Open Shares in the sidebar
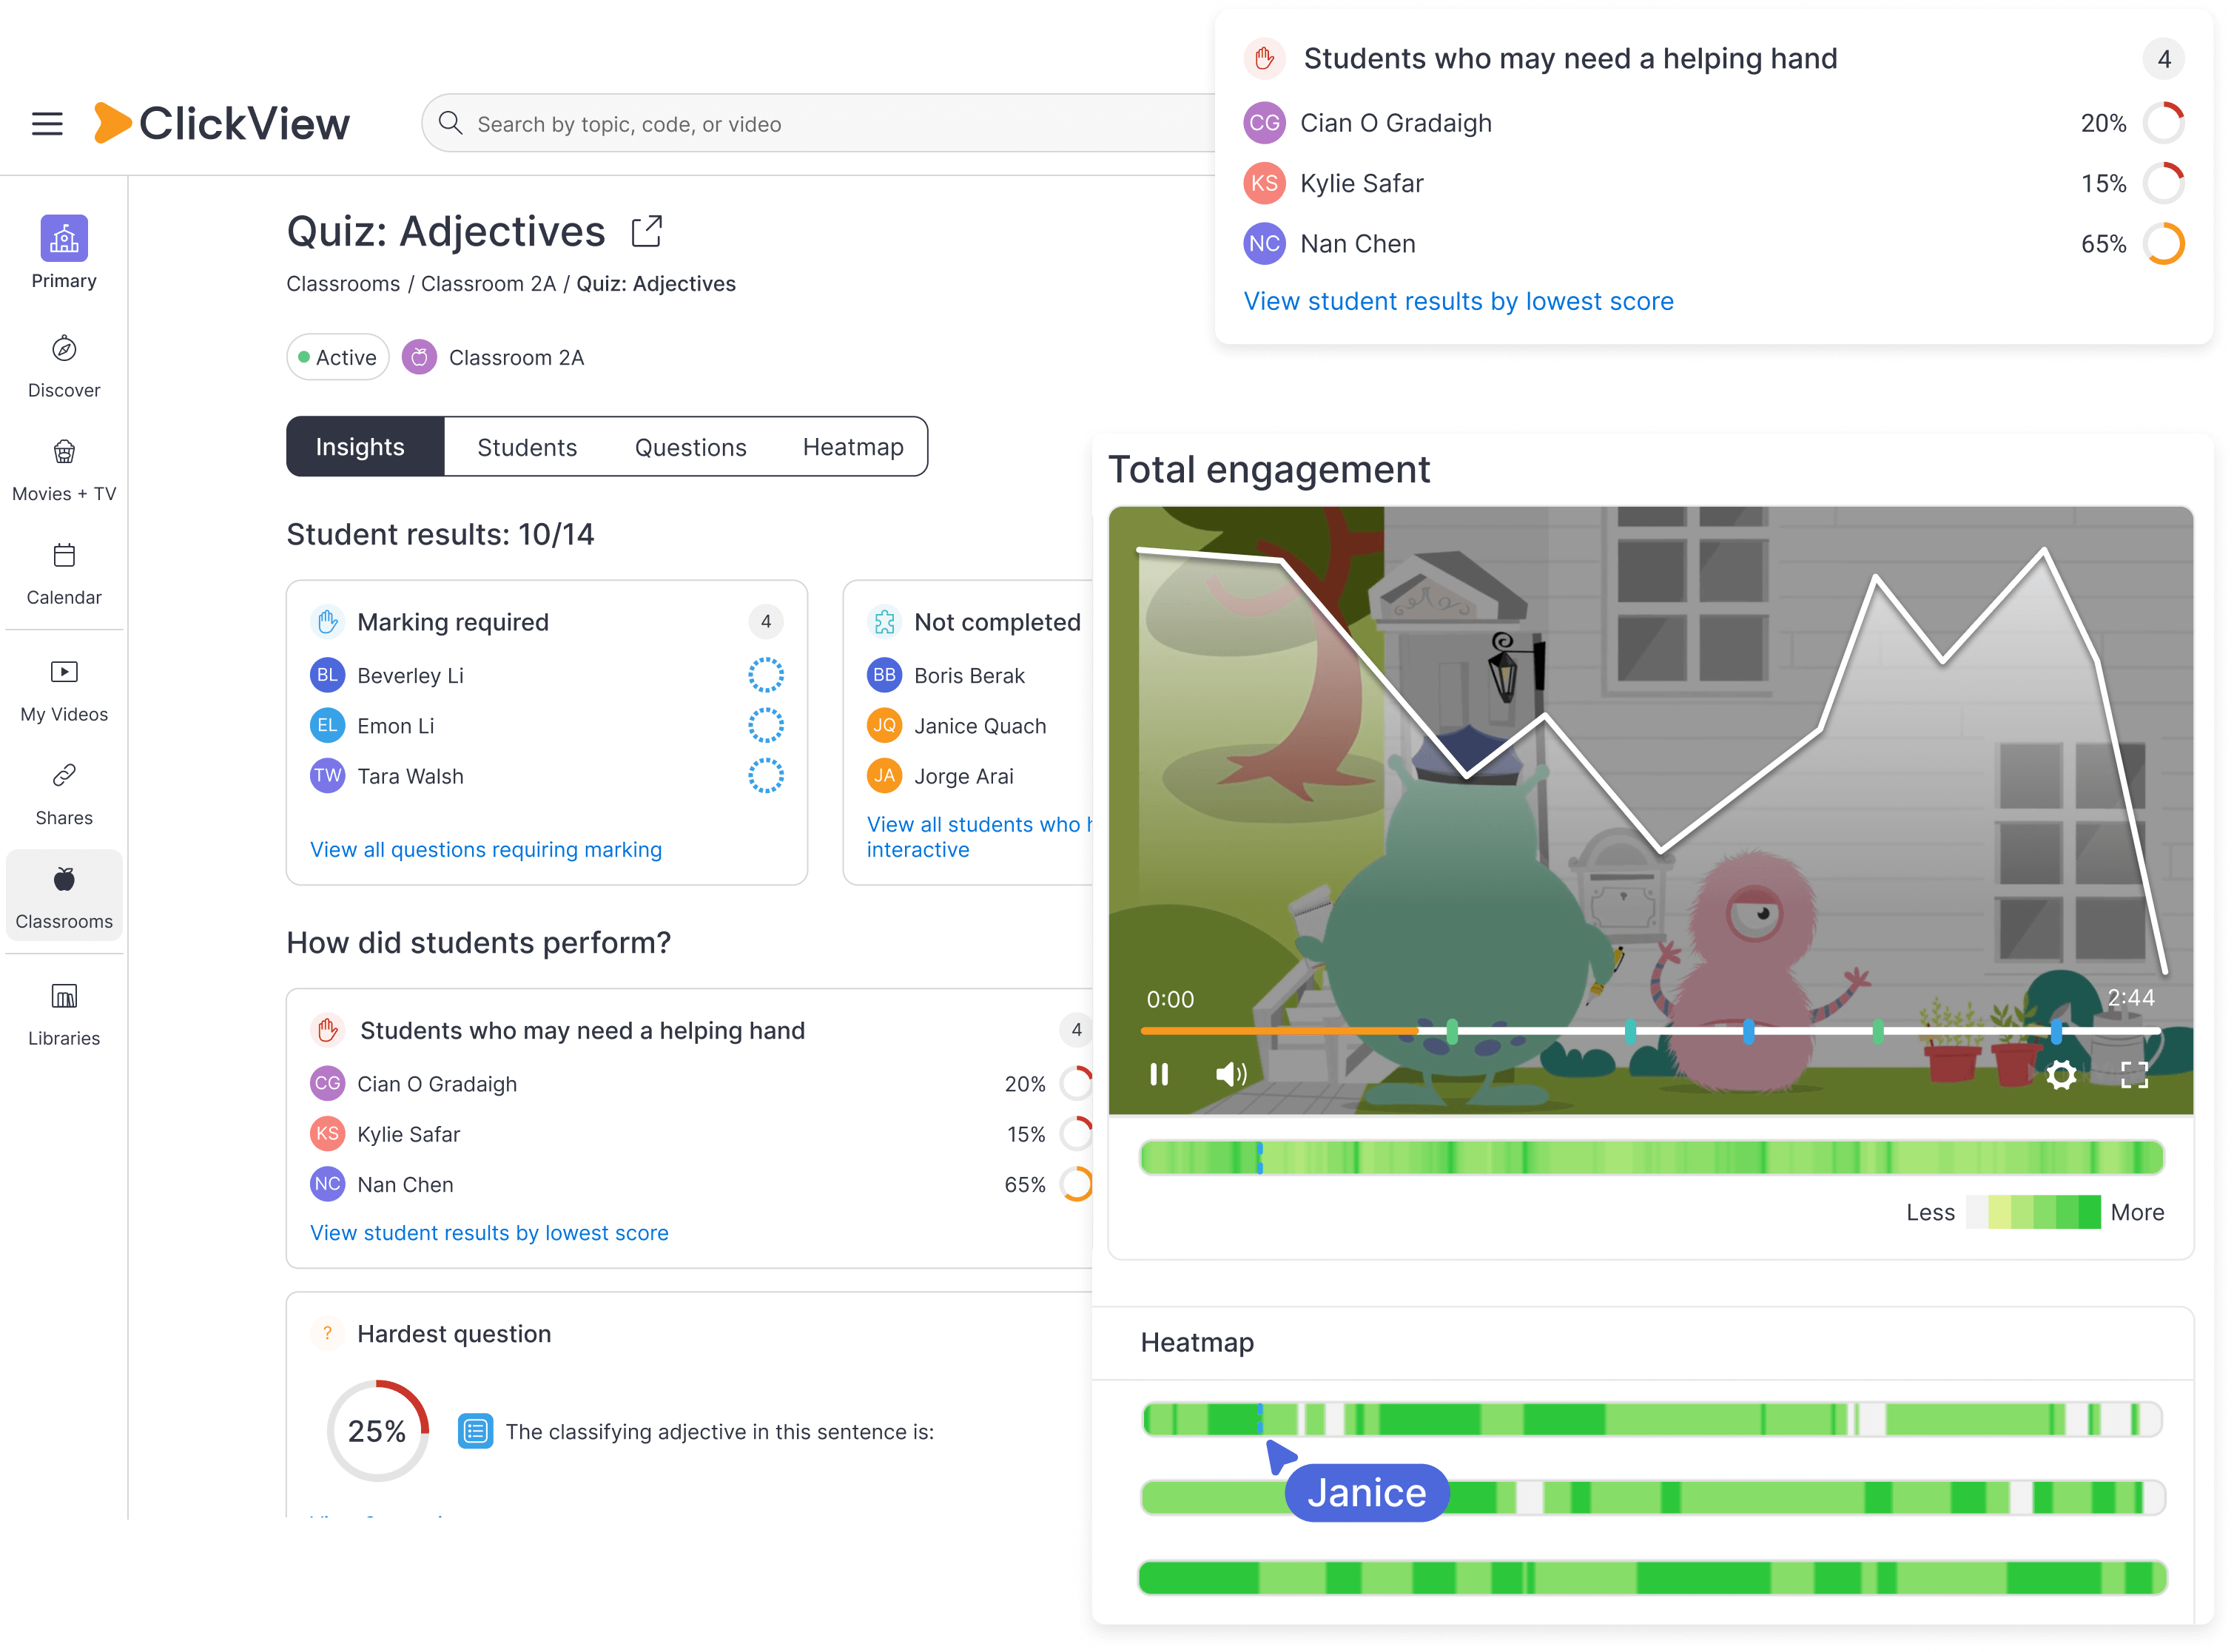2234x1652 pixels. pyautogui.click(x=64, y=795)
